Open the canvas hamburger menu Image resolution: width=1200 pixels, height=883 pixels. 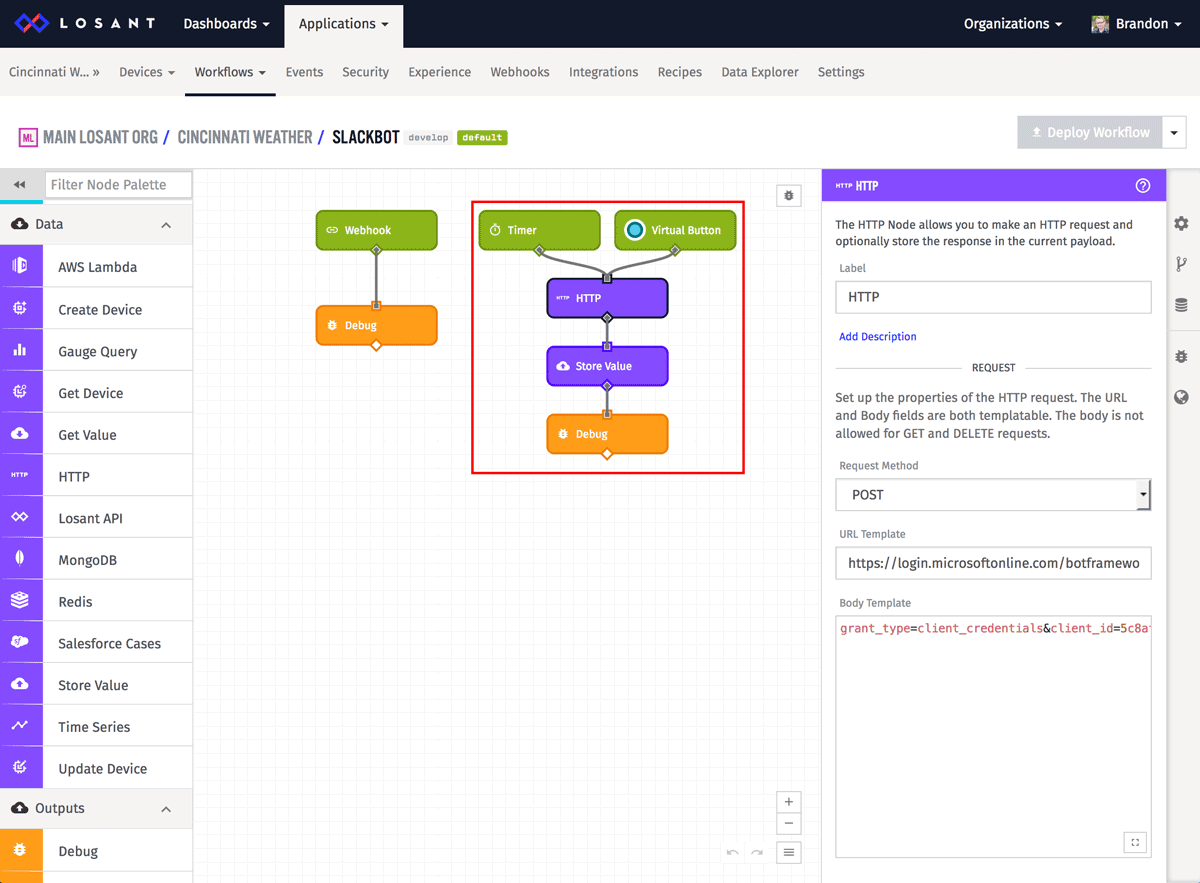789,853
